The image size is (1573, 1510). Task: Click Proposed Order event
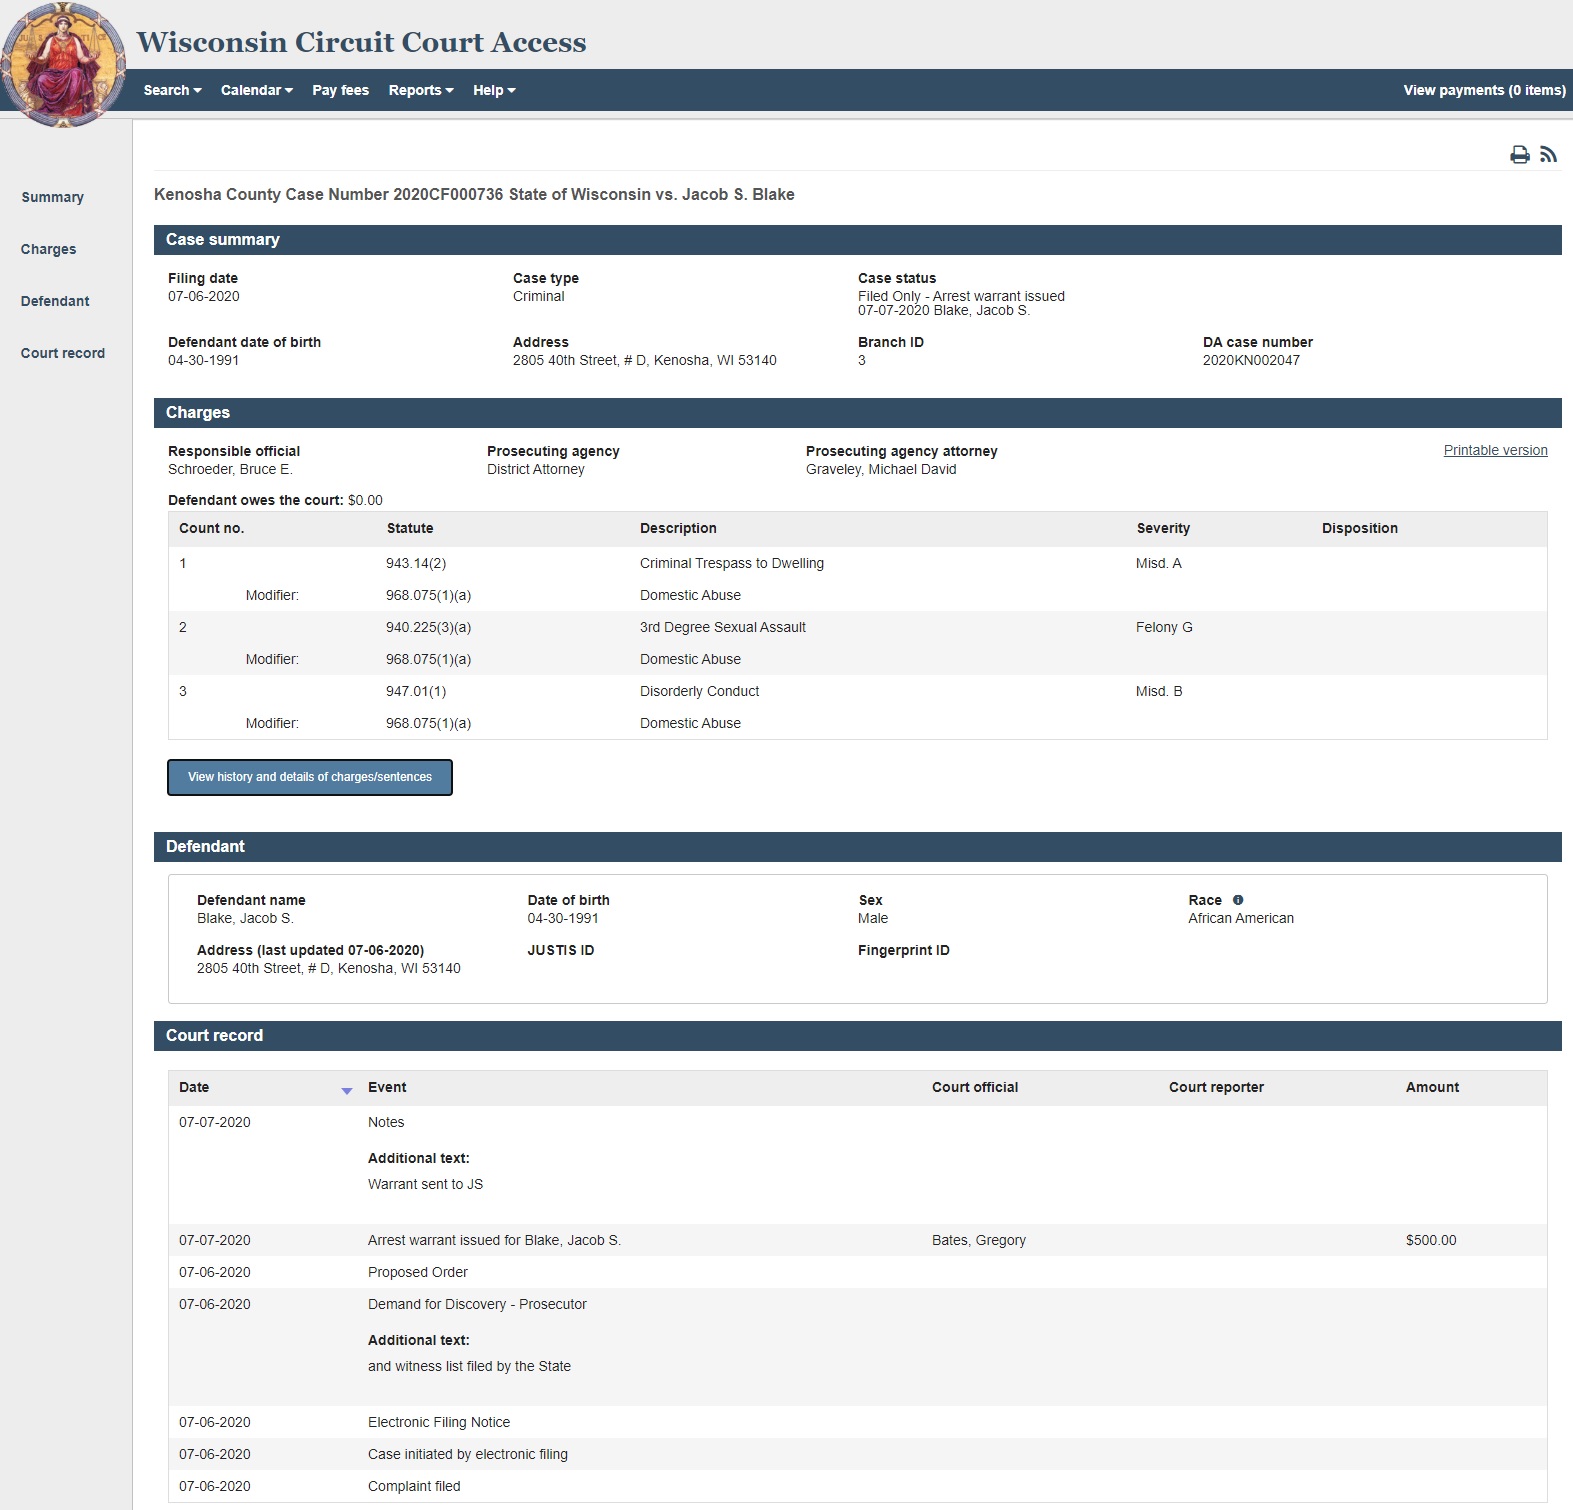click(x=418, y=1272)
